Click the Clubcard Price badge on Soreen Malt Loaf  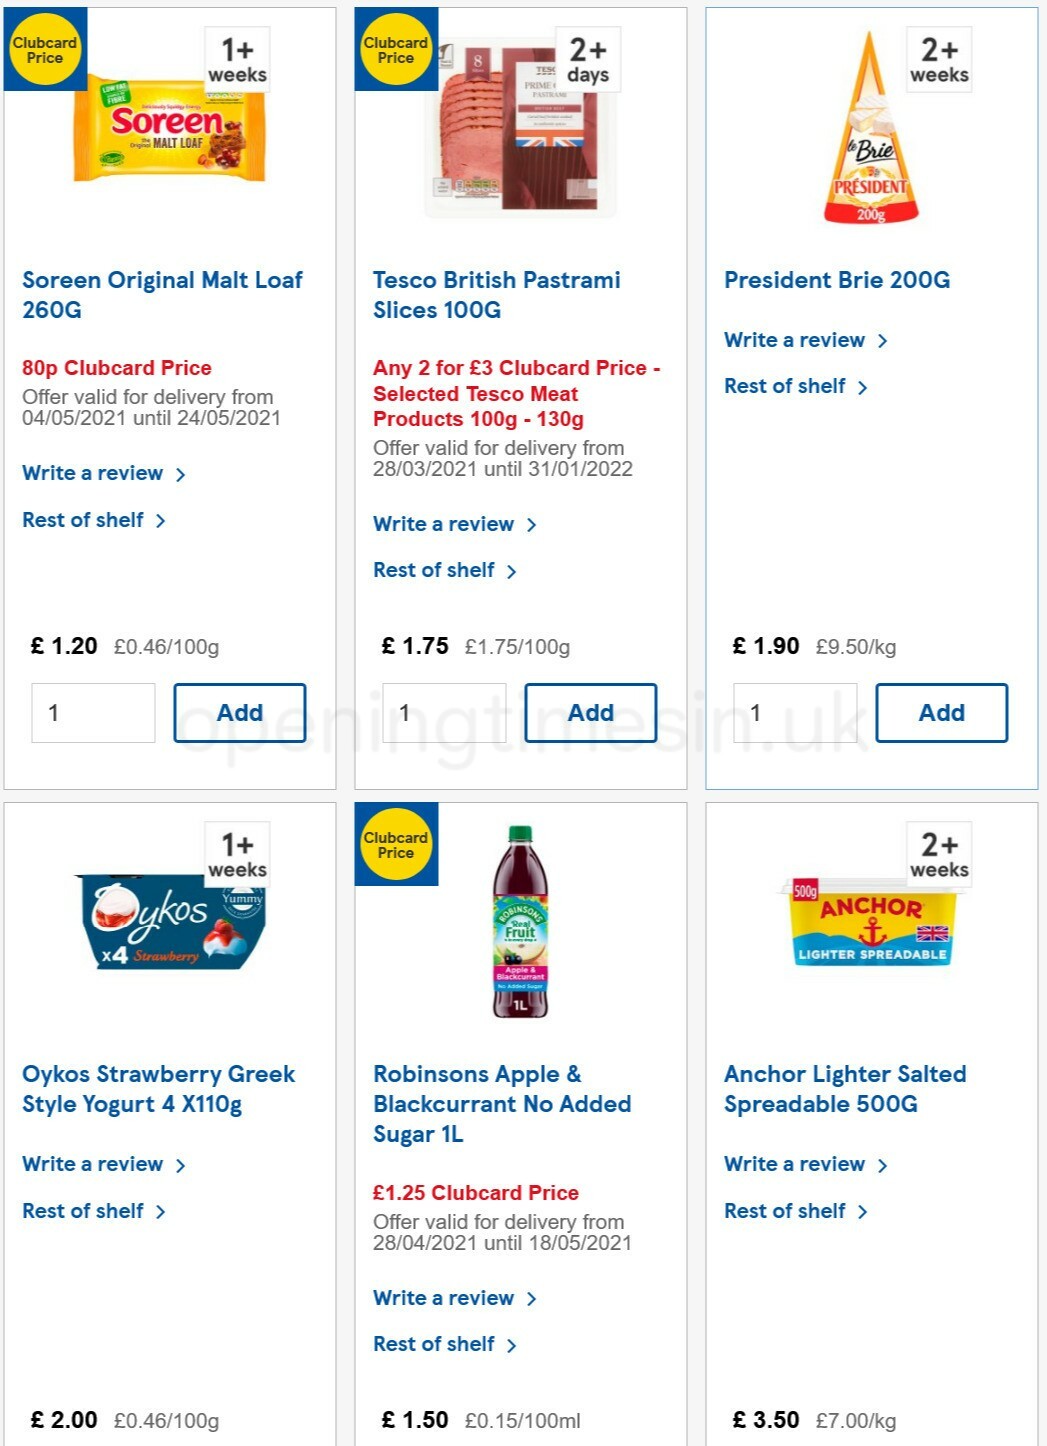coord(45,48)
